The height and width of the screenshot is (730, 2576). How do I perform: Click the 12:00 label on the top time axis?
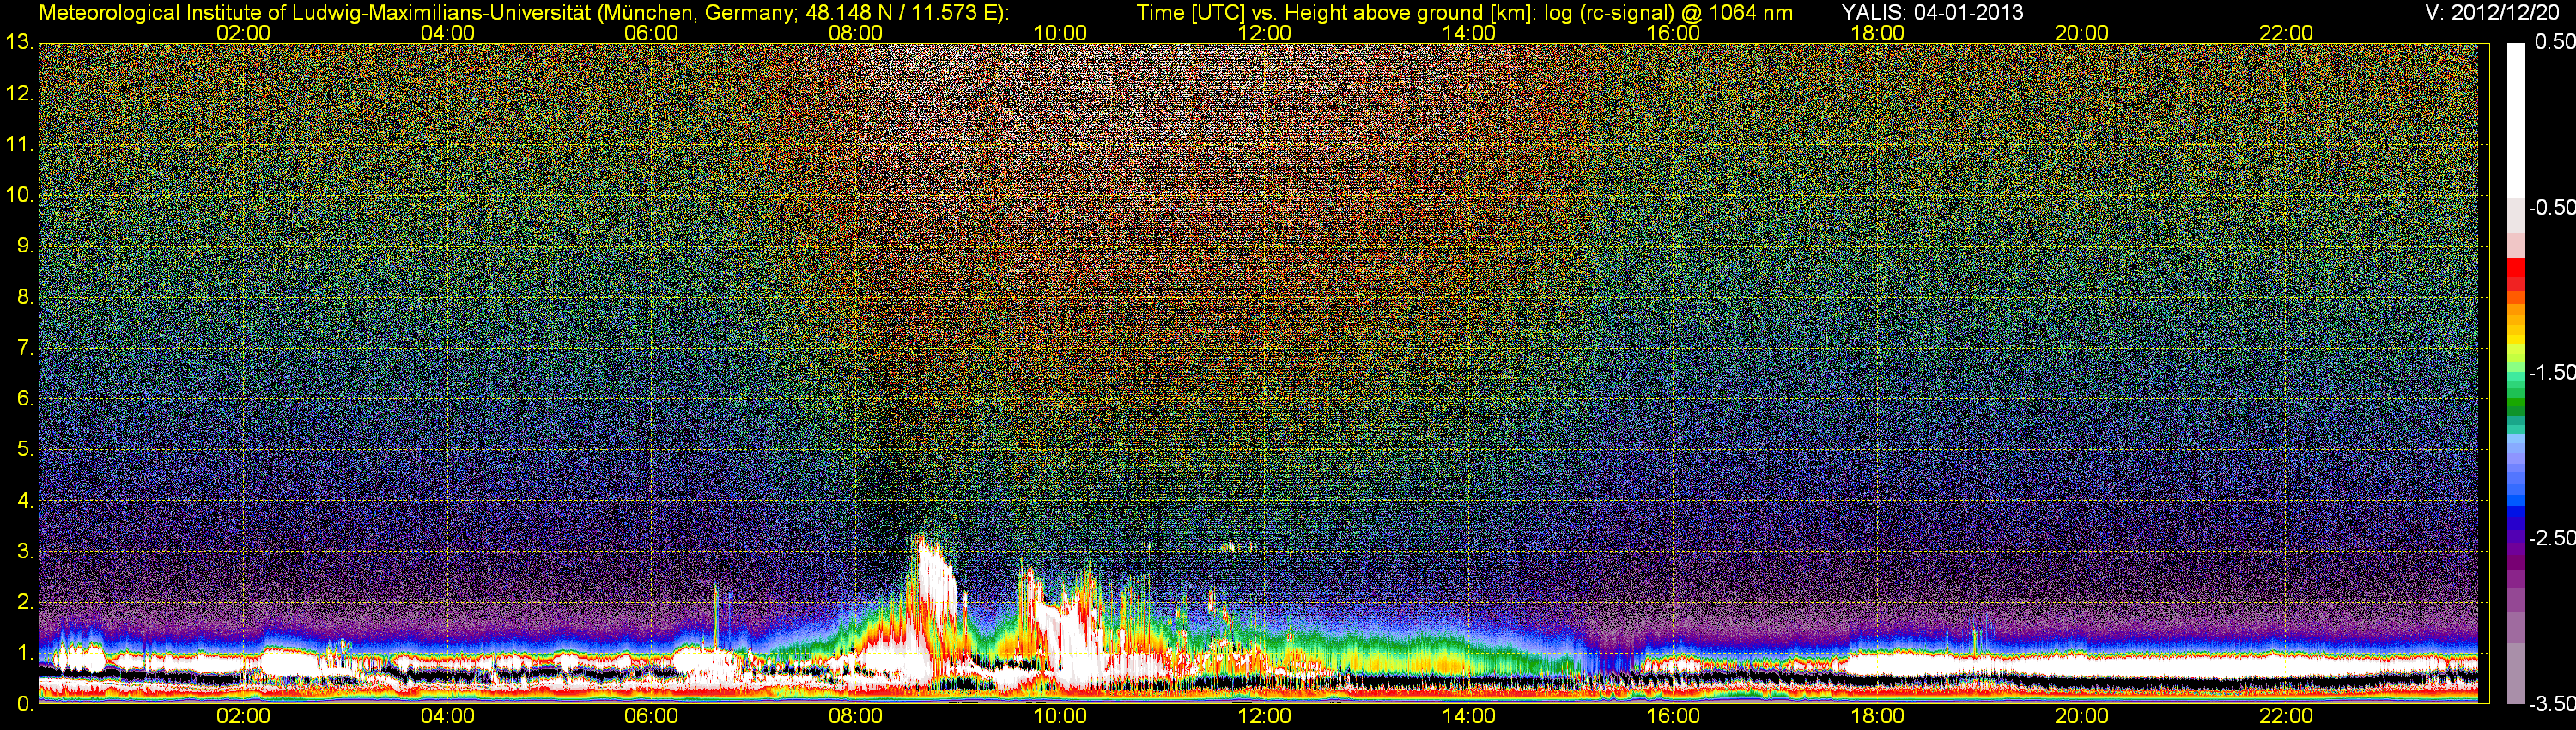[x=1264, y=33]
